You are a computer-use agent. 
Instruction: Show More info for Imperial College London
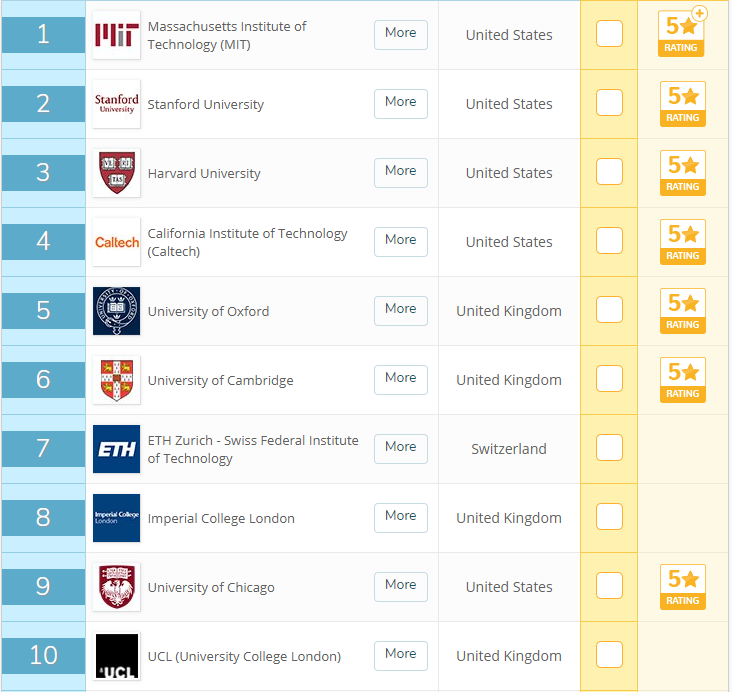[400, 517]
